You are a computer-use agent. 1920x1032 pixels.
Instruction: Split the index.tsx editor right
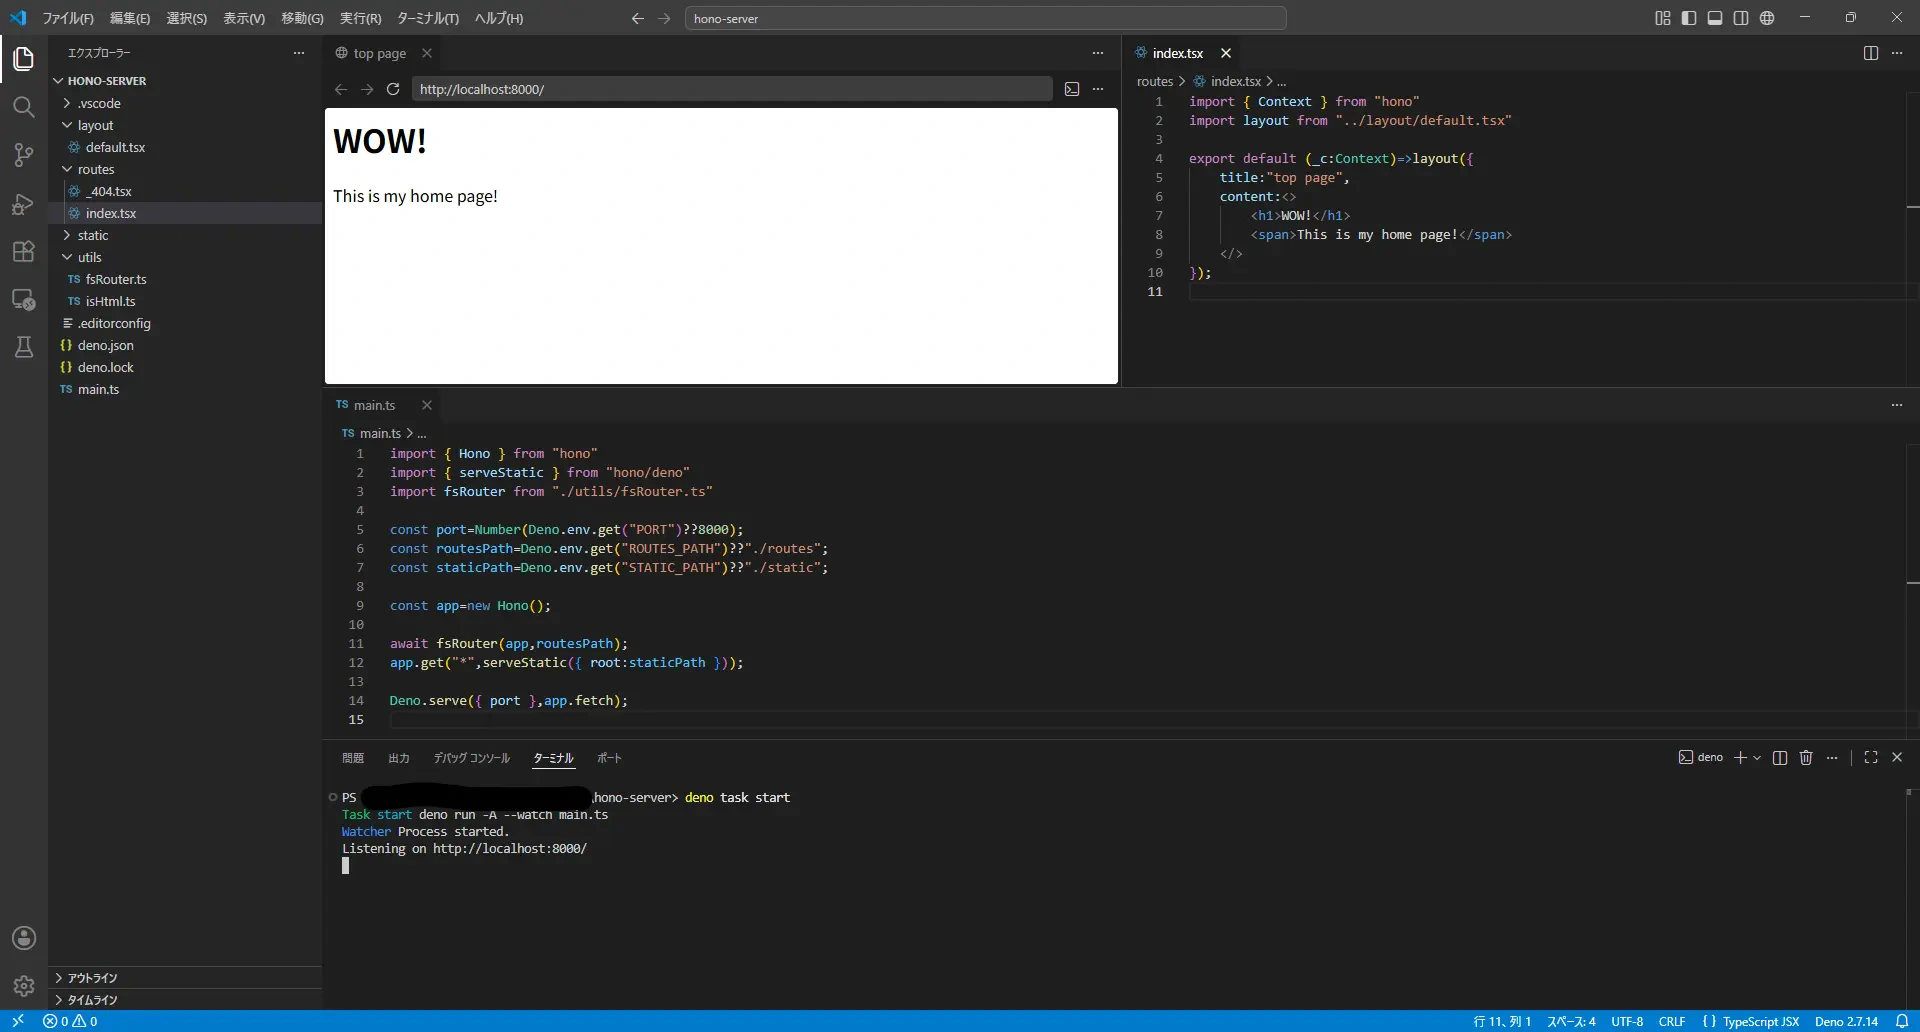(1871, 53)
